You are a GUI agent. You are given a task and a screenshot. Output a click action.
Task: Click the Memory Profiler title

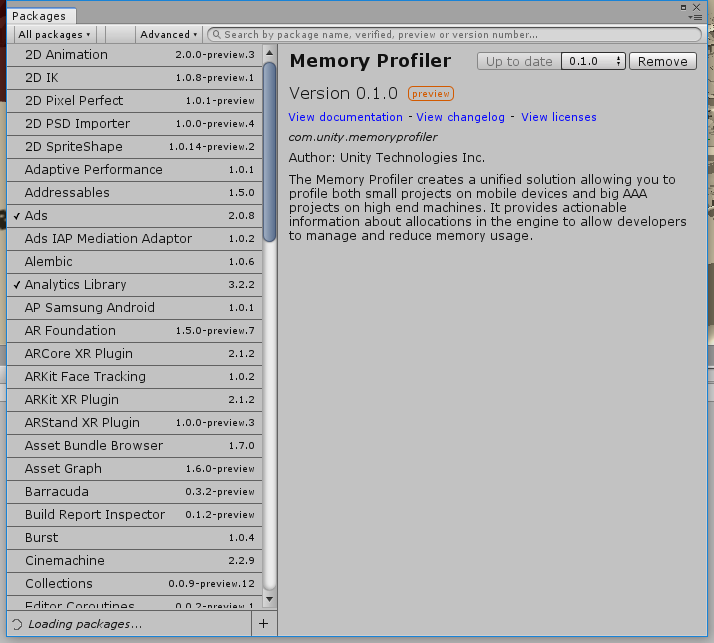point(370,61)
